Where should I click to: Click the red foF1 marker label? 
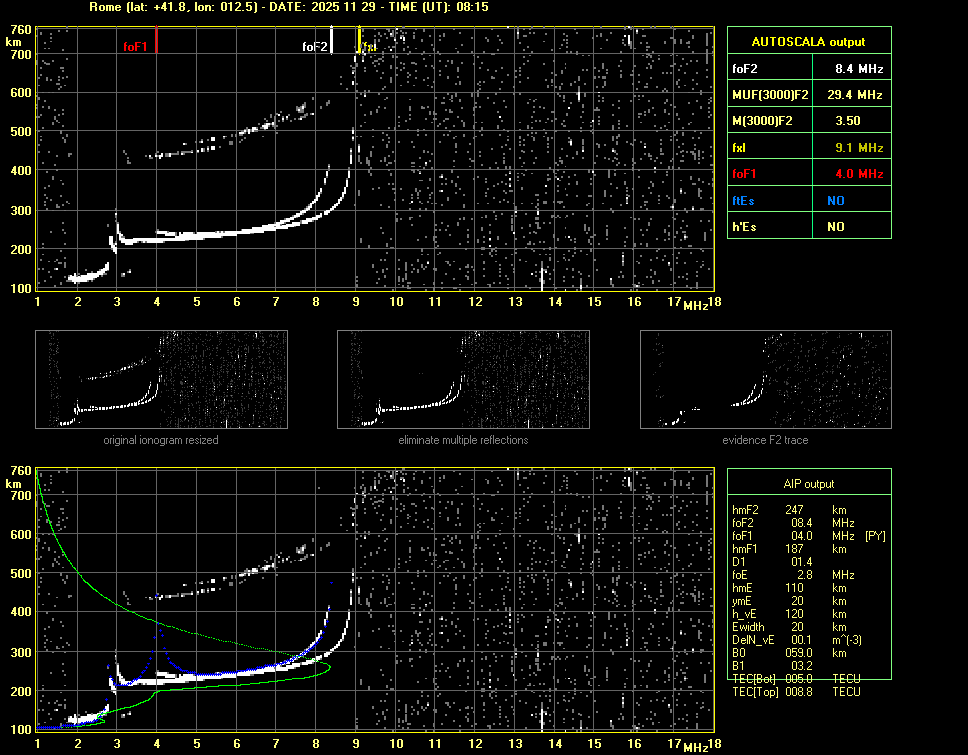click(135, 47)
